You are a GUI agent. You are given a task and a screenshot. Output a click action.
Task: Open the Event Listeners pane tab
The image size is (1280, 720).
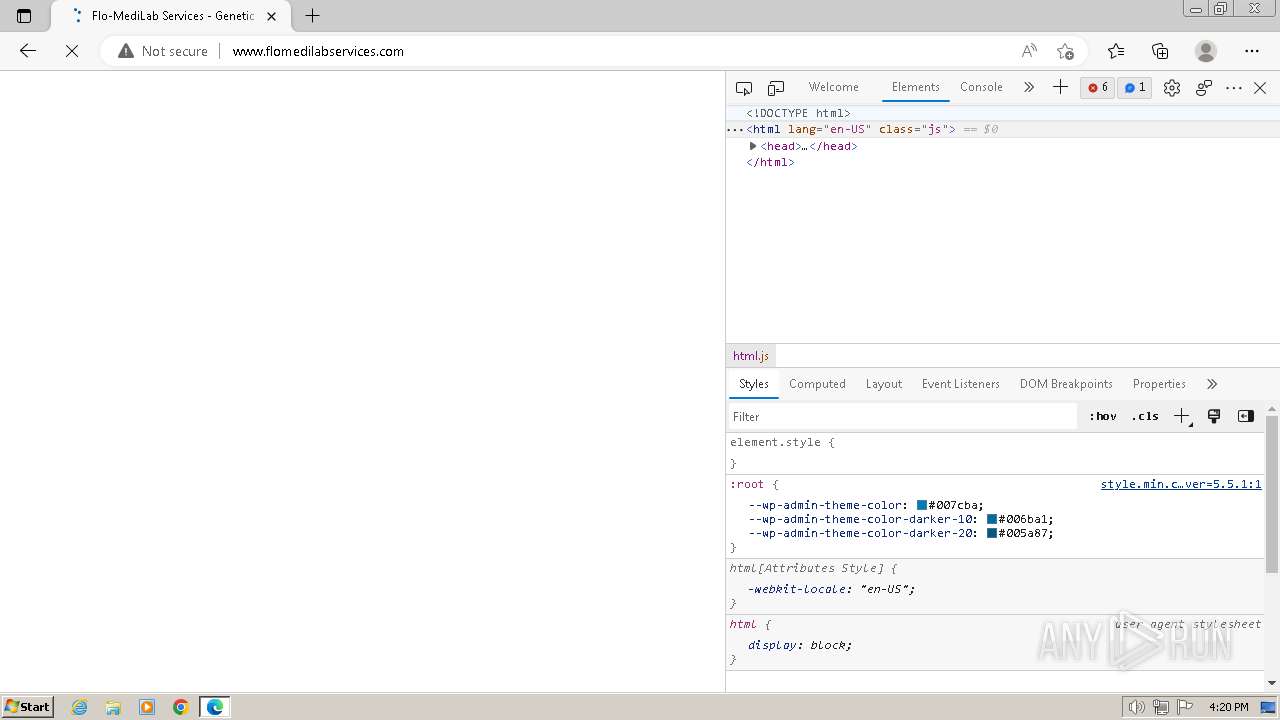[x=961, y=384]
